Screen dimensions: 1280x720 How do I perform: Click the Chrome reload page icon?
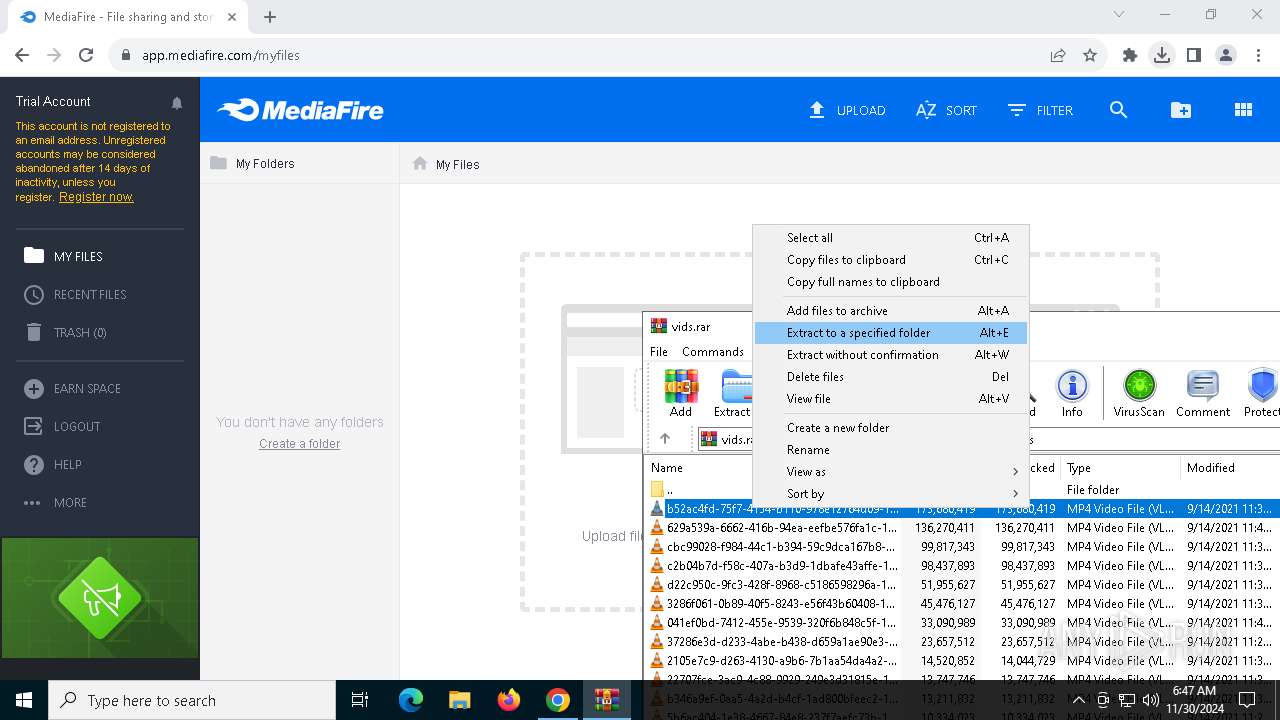[x=86, y=55]
